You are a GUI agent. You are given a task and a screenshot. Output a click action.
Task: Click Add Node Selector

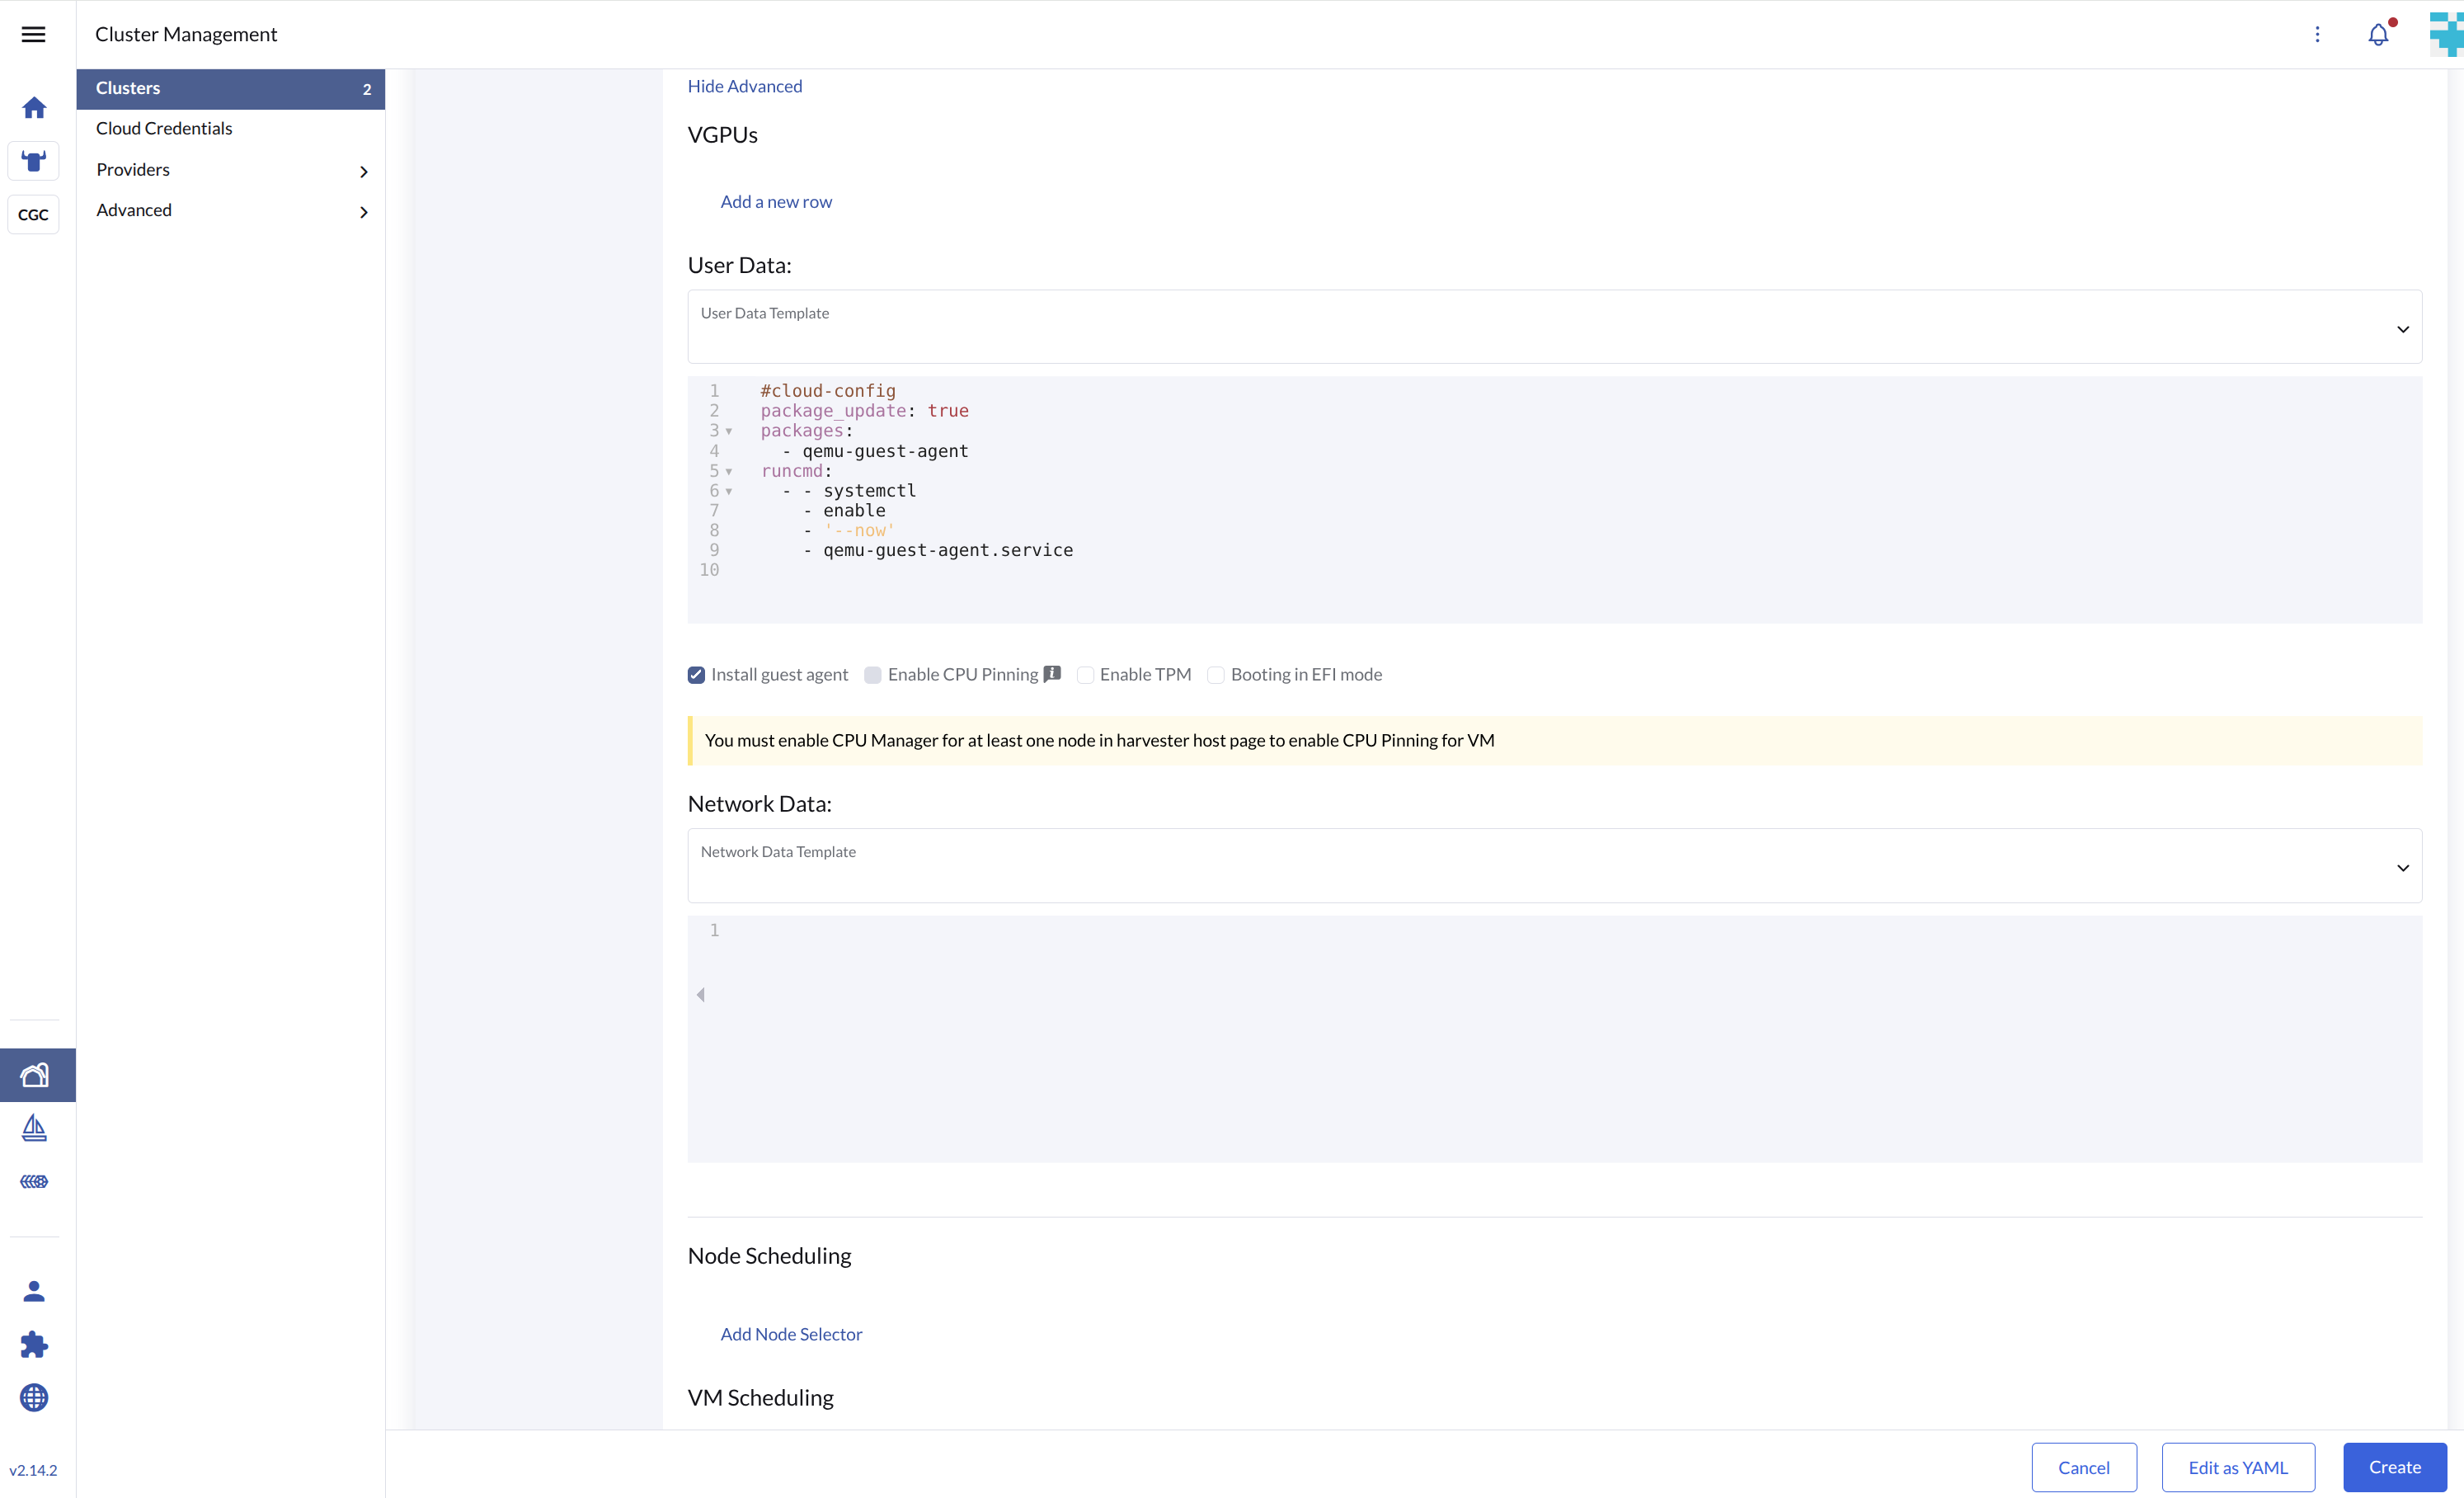(791, 1334)
